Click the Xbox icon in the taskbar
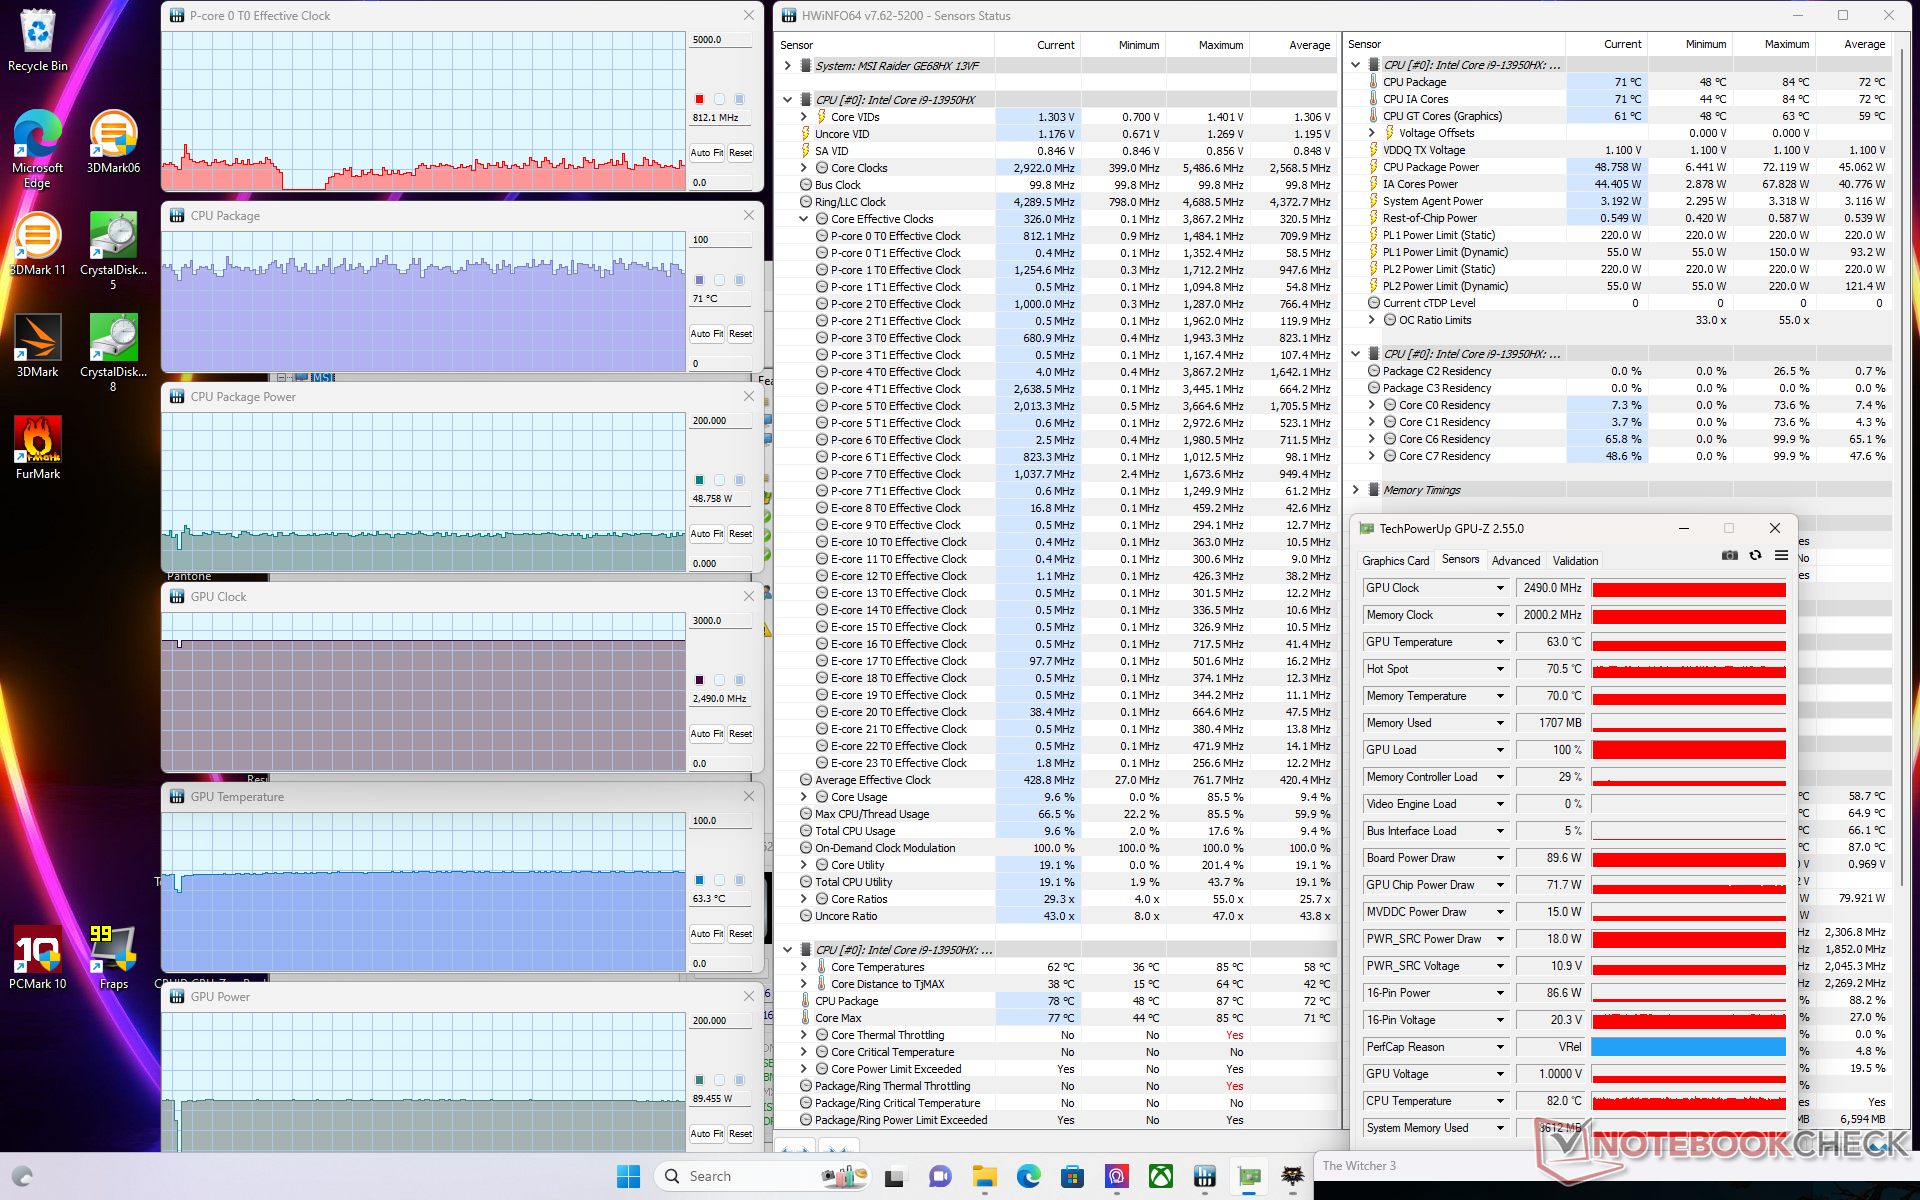The height and width of the screenshot is (1200, 1920). click(x=1161, y=1176)
